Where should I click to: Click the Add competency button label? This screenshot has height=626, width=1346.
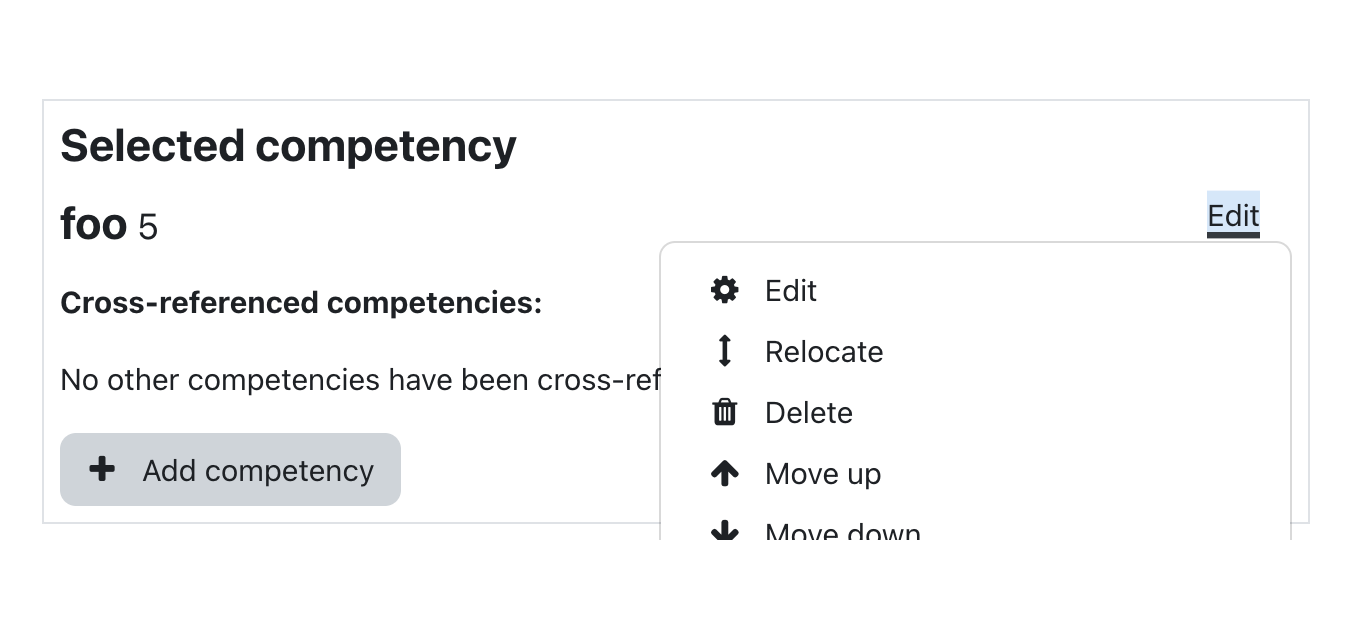click(258, 470)
